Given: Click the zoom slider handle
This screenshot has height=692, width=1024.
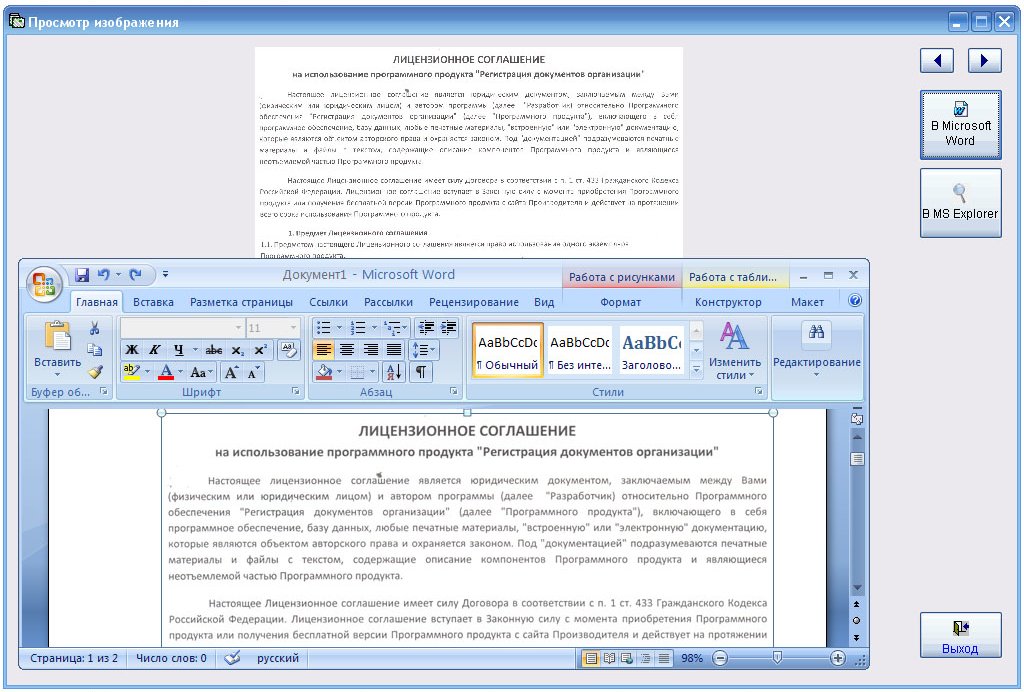Looking at the screenshot, I should [x=777, y=657].
